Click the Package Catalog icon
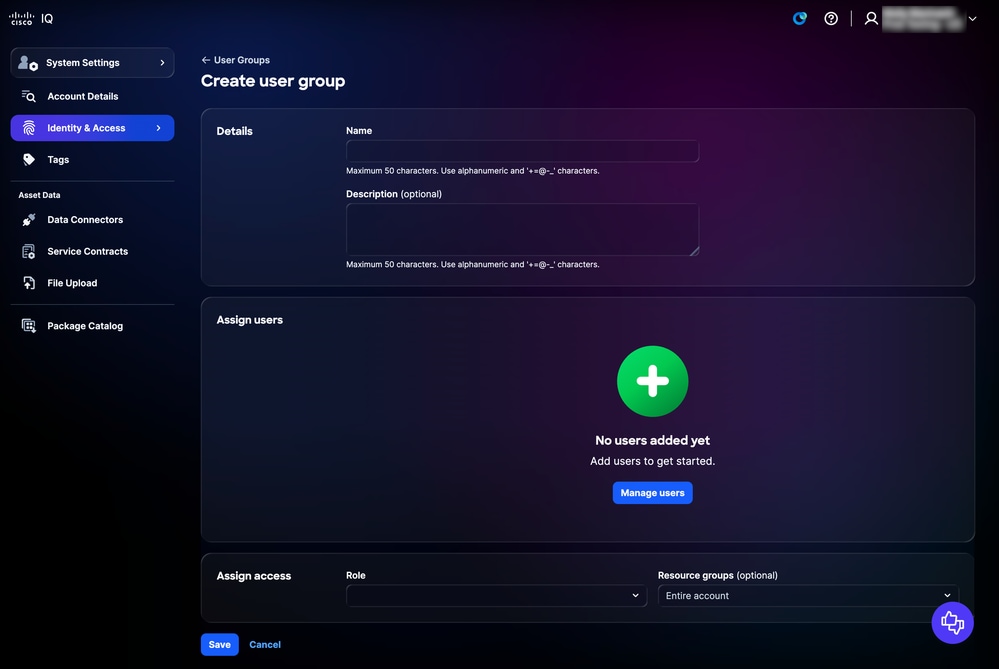This screenshot has height=669, width=999. (x=29, y=326)
